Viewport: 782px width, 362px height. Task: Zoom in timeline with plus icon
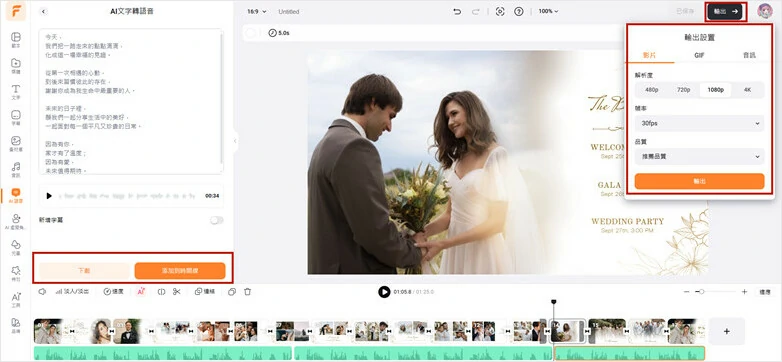coord(744,292)
